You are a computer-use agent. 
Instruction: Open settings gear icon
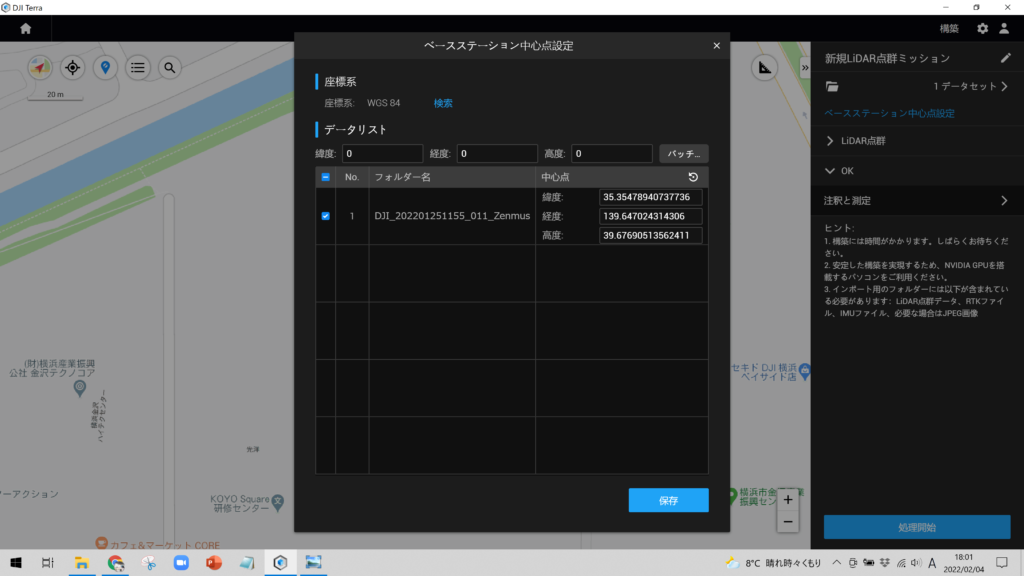[x=982, y=29]
